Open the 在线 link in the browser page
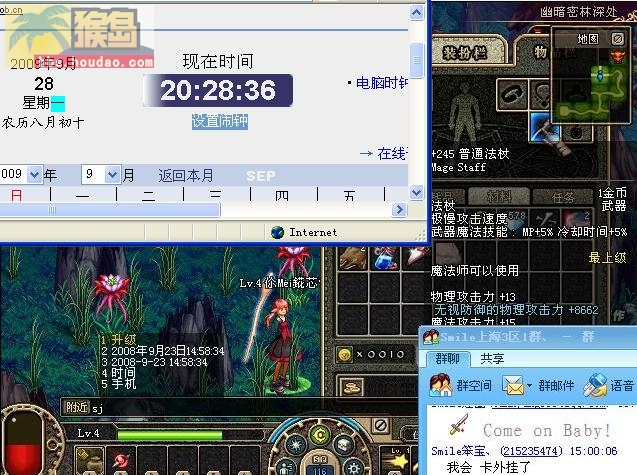The image size is (637, 475). [x=392, y=154]
